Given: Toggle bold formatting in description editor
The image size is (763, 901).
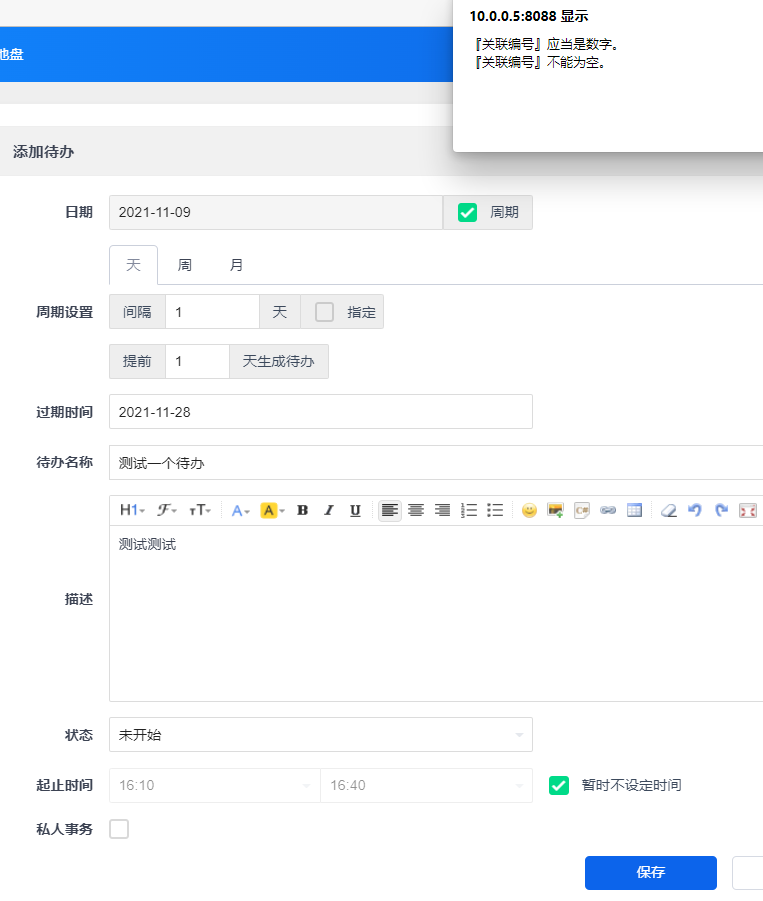Looking at the screenshot, I should click(x=303, y=510).
